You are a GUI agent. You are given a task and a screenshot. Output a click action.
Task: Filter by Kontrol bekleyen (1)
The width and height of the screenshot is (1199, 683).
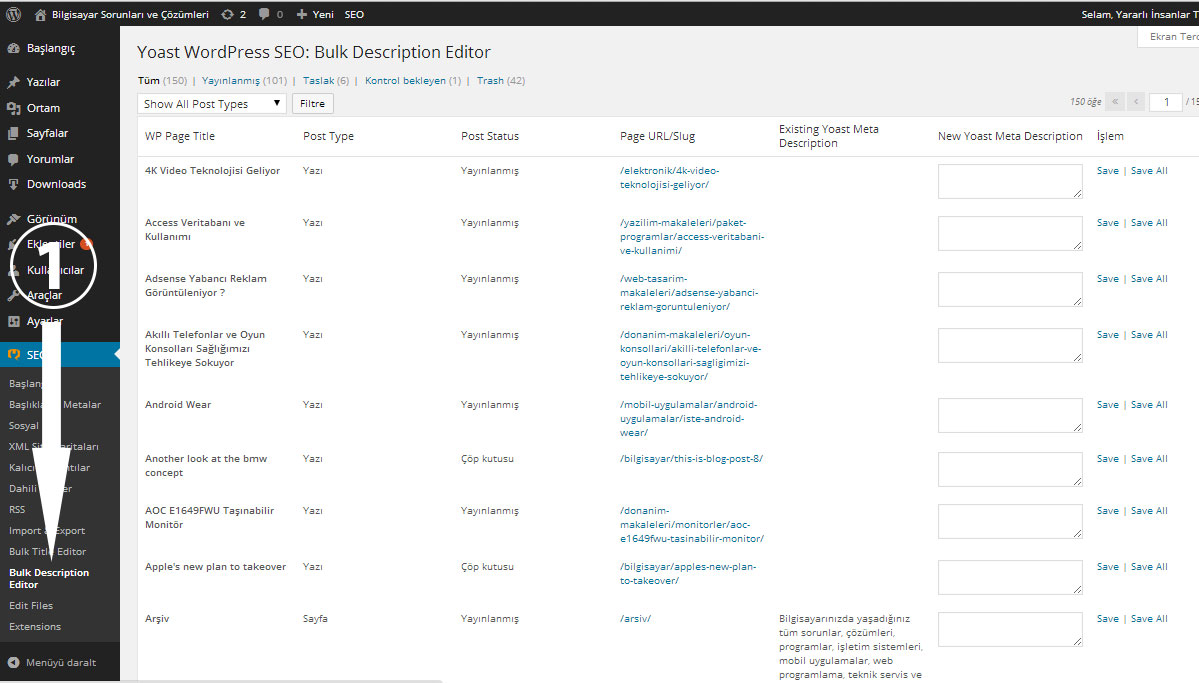click(413, 80)
